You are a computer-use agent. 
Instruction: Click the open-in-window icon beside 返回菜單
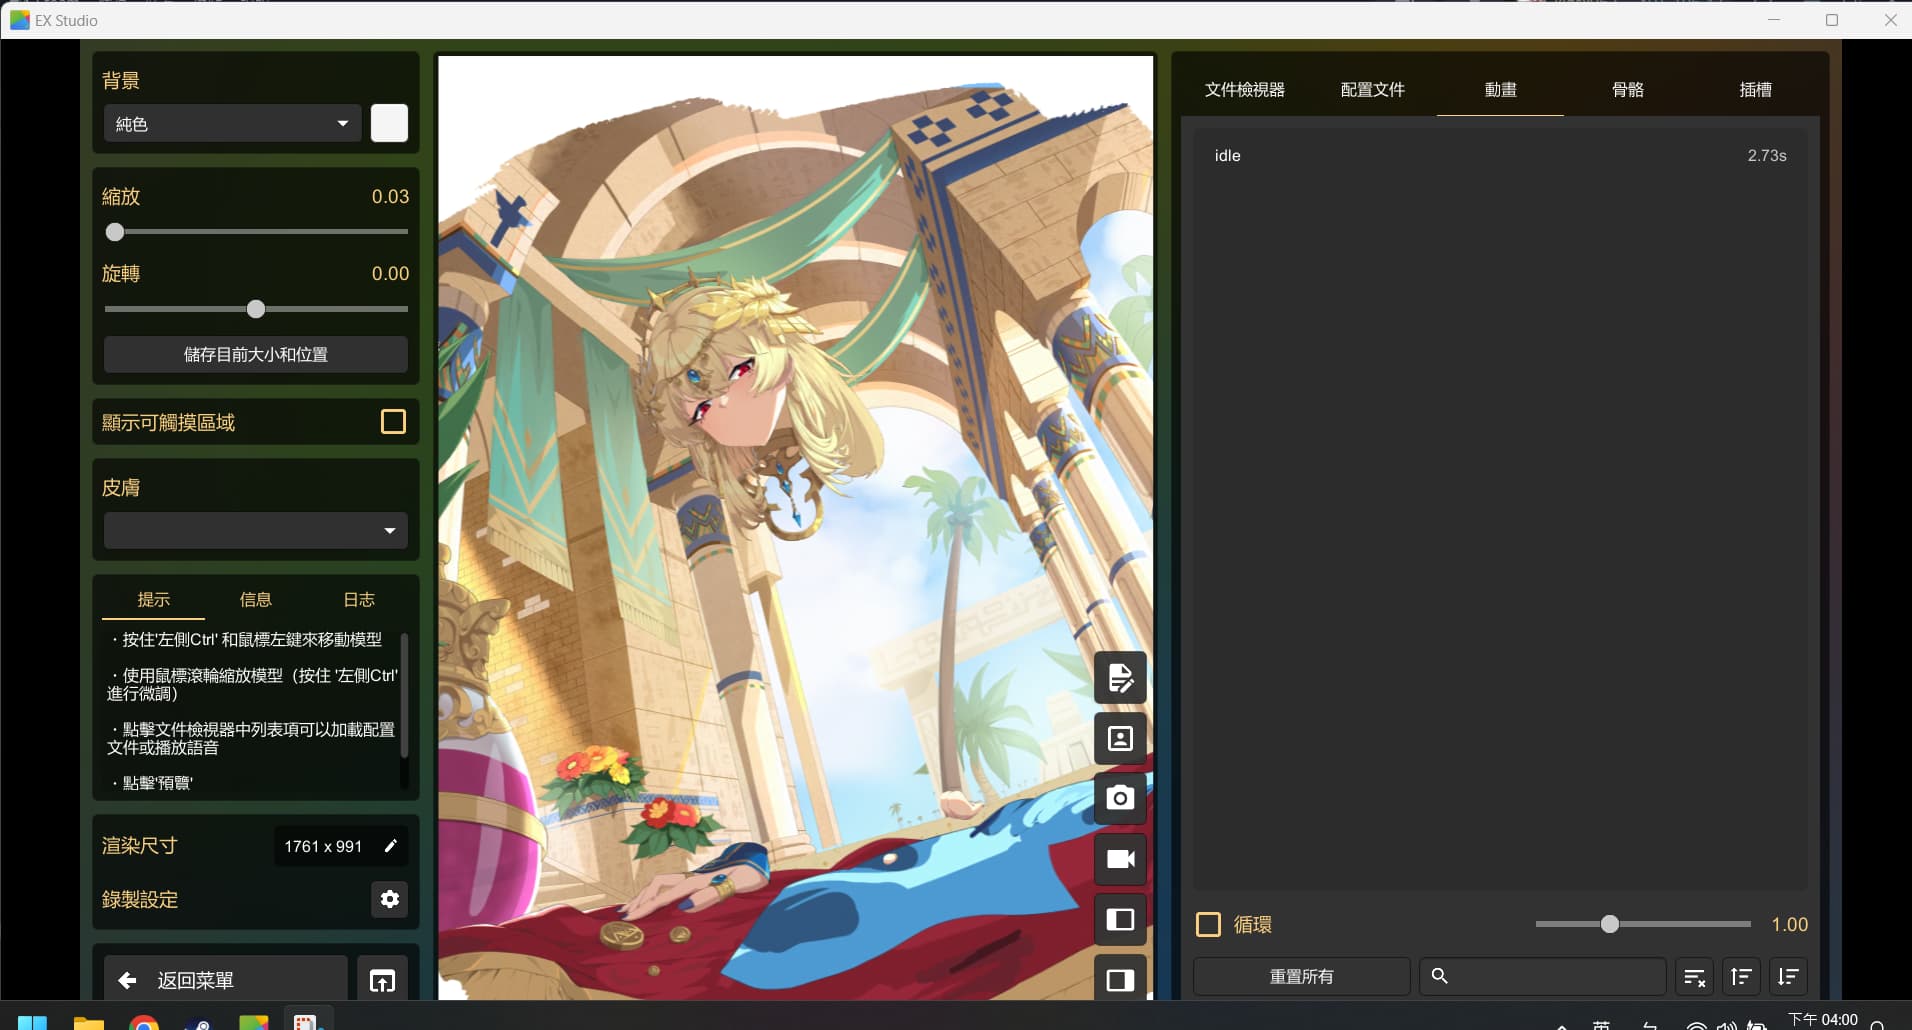382,980
